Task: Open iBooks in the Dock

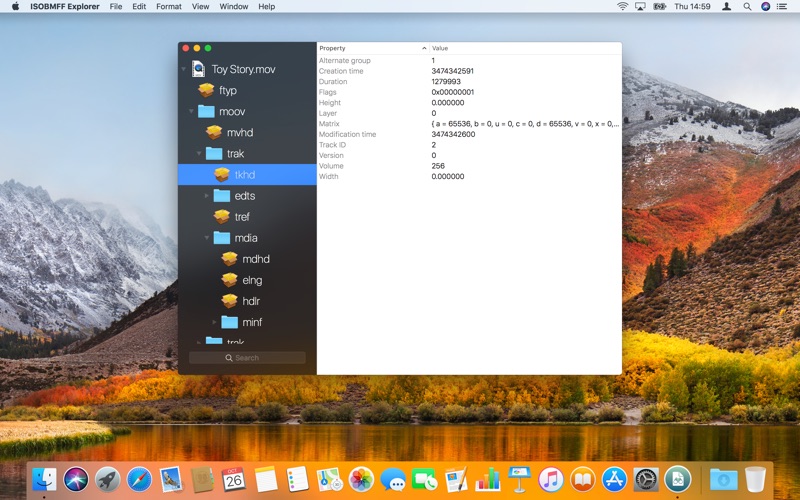Action: point(583,480)
